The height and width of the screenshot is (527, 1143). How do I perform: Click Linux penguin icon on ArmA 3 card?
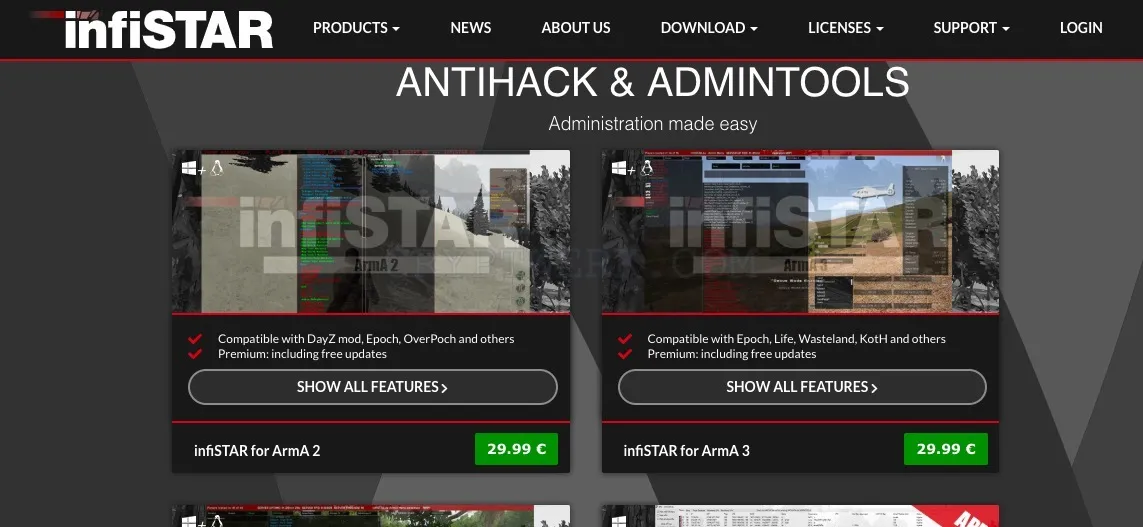coord(646,168)
